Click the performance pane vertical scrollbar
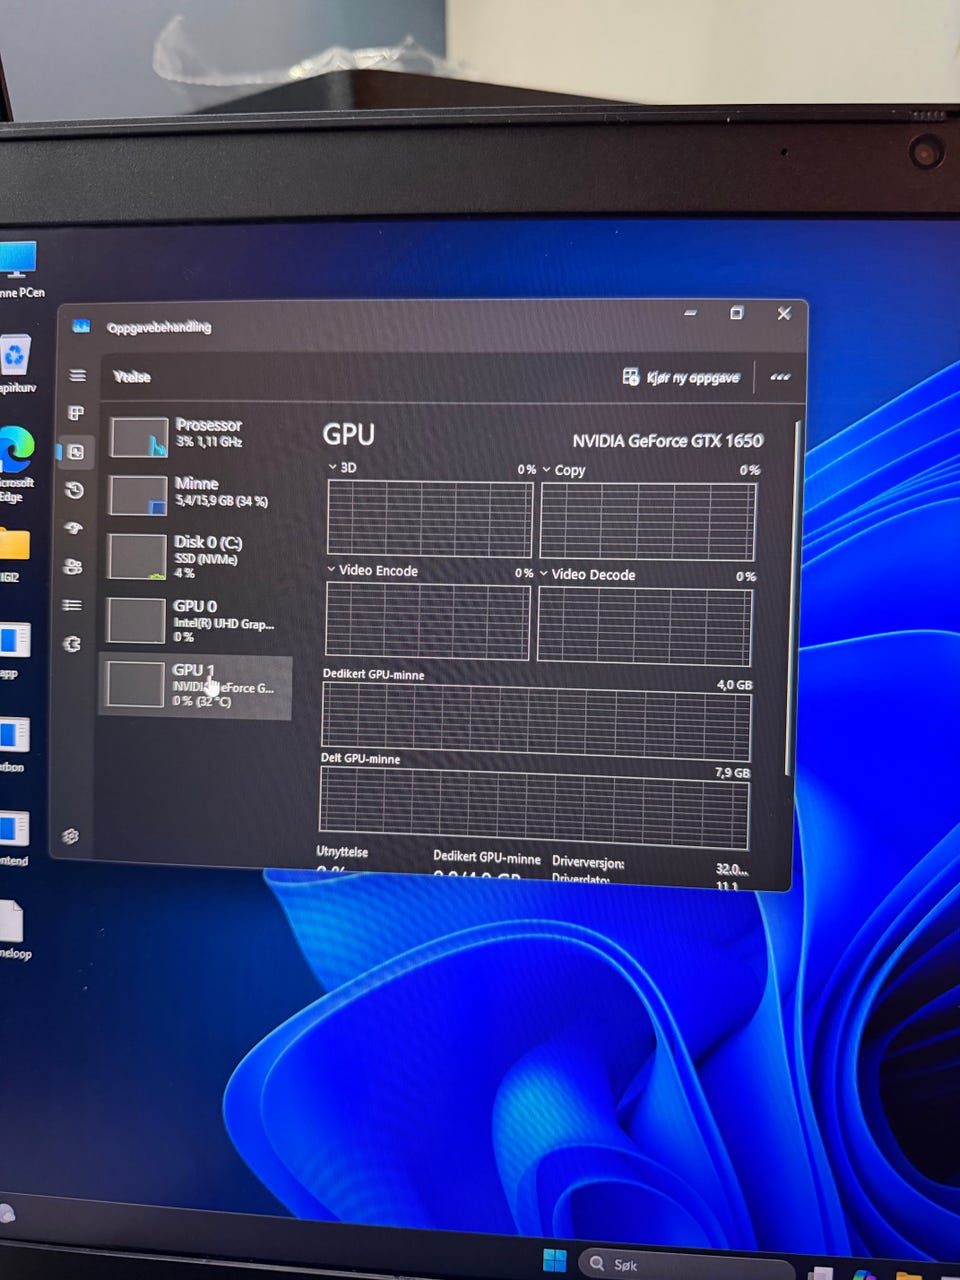The width and height of the screenshot is (960, 1280). coord(793,600)
